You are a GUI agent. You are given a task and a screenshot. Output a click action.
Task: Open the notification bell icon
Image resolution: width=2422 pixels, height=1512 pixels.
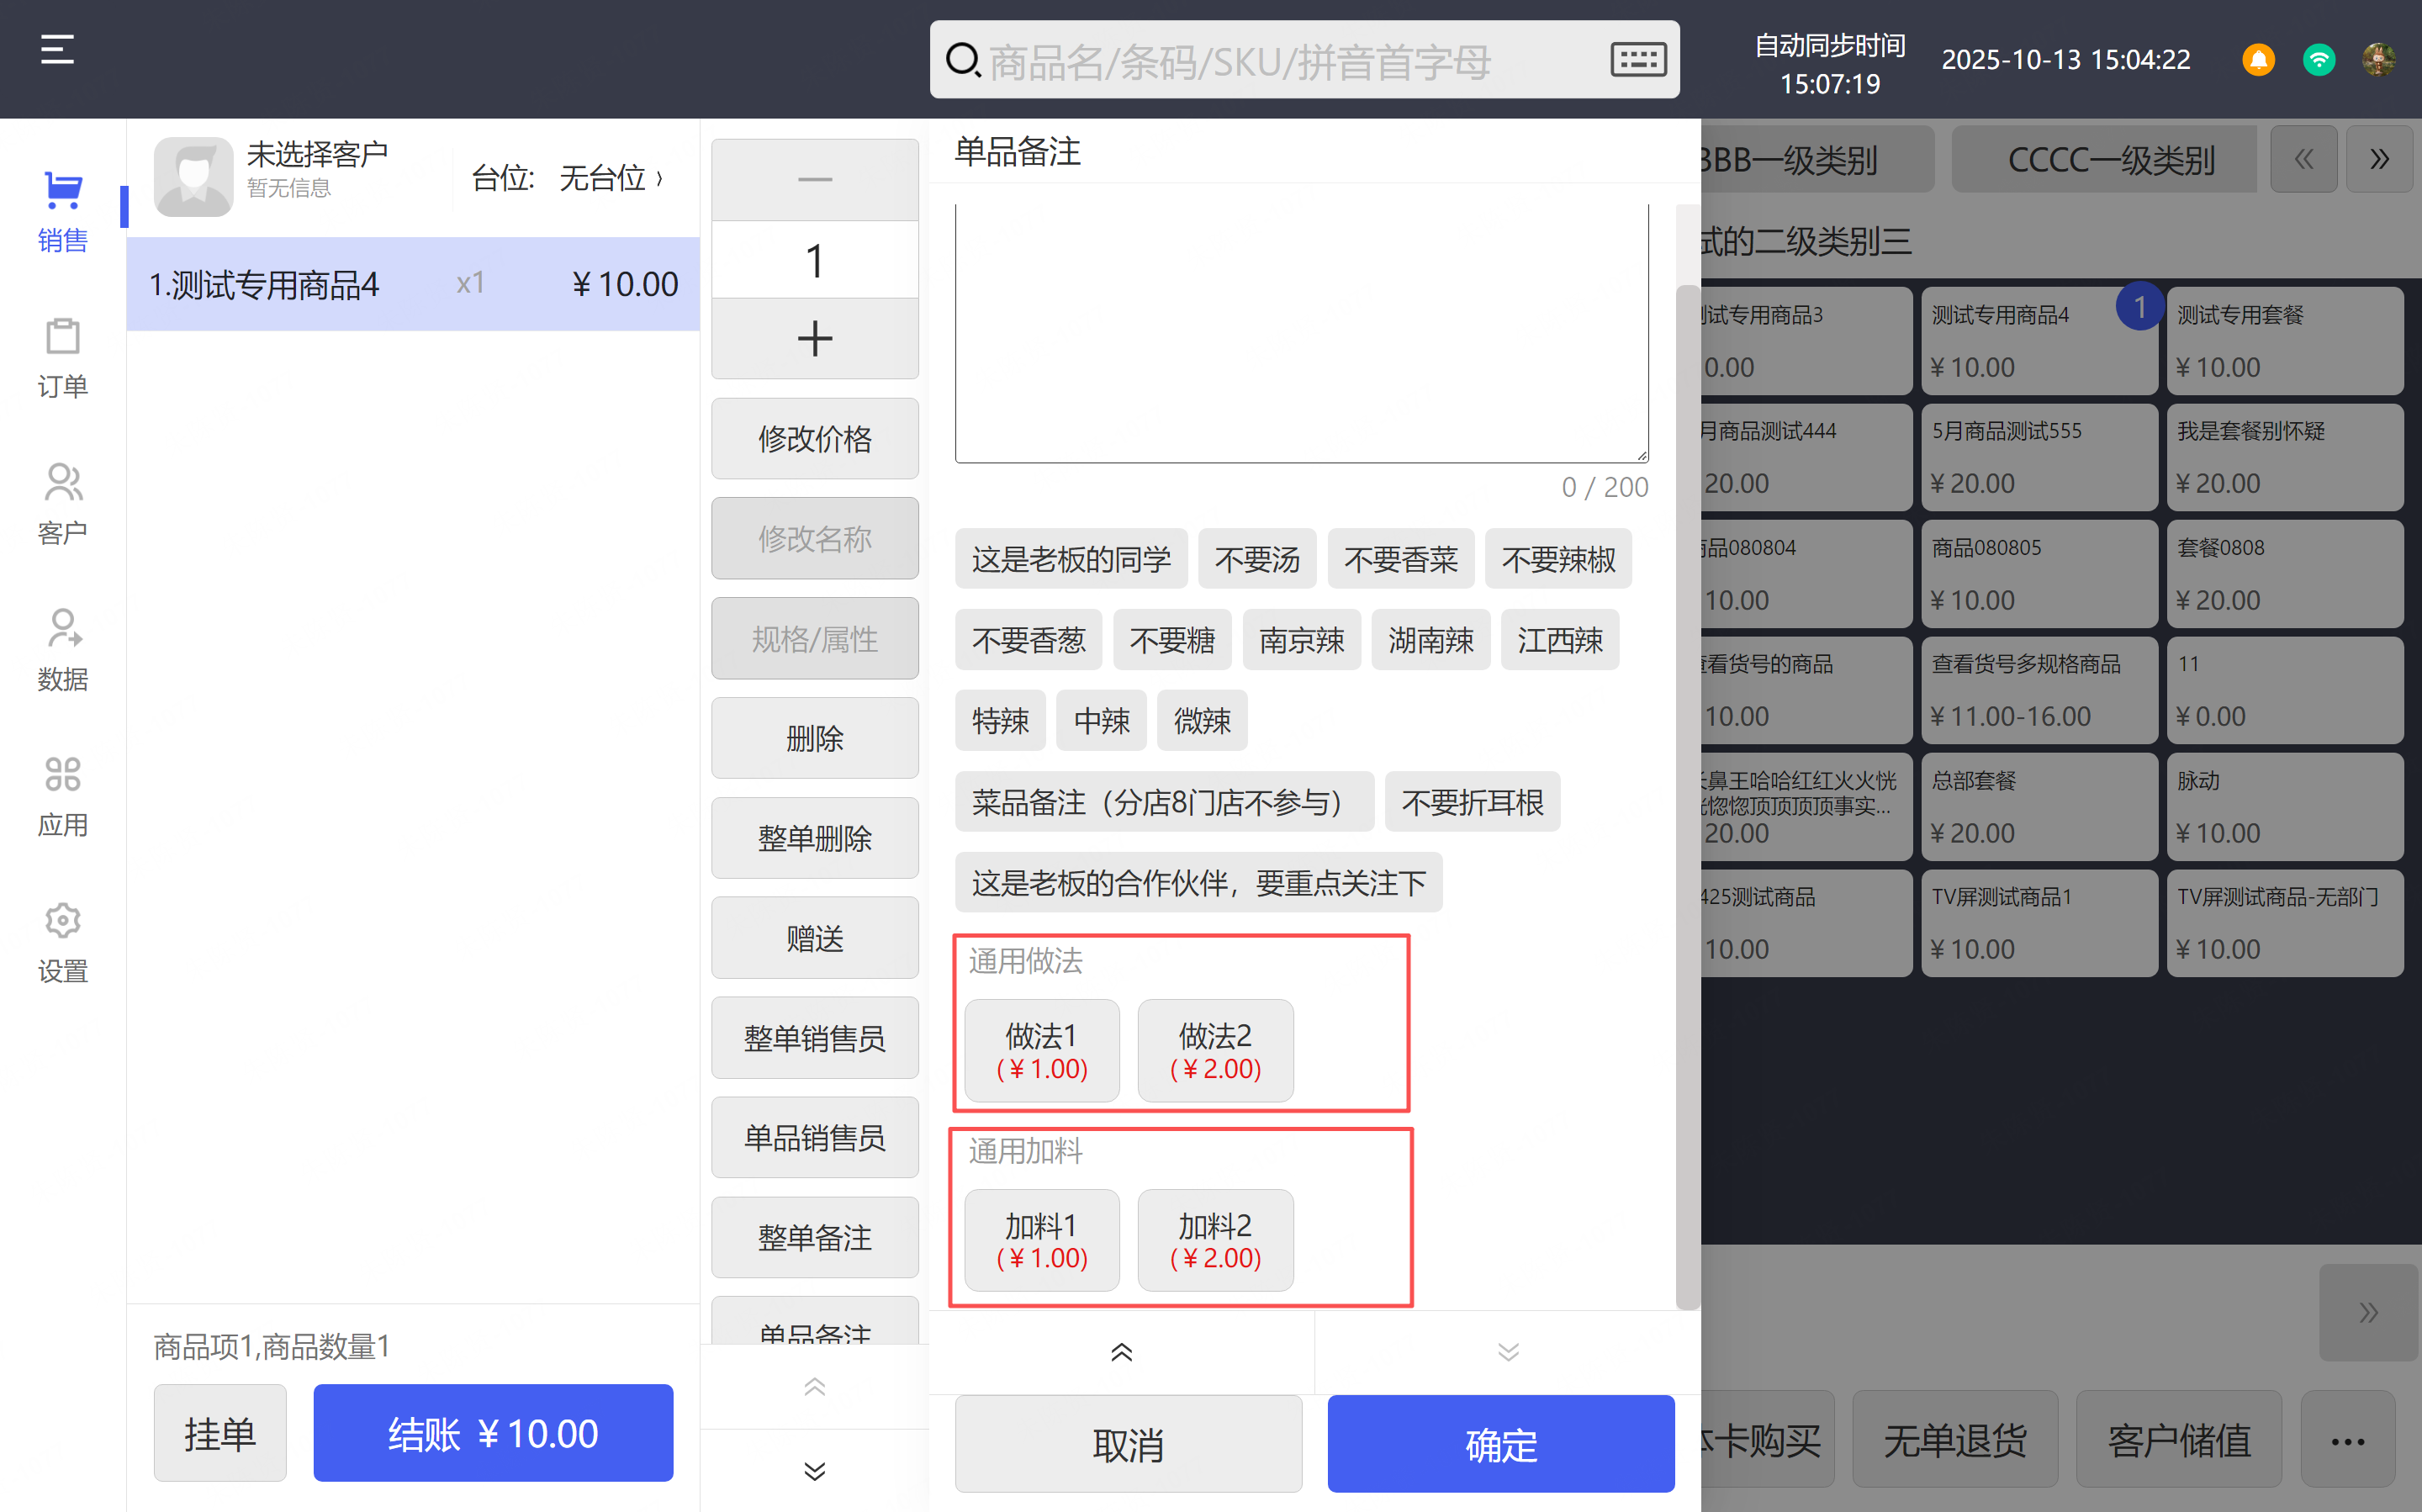pyautogui.click(x=2257, y=60)
